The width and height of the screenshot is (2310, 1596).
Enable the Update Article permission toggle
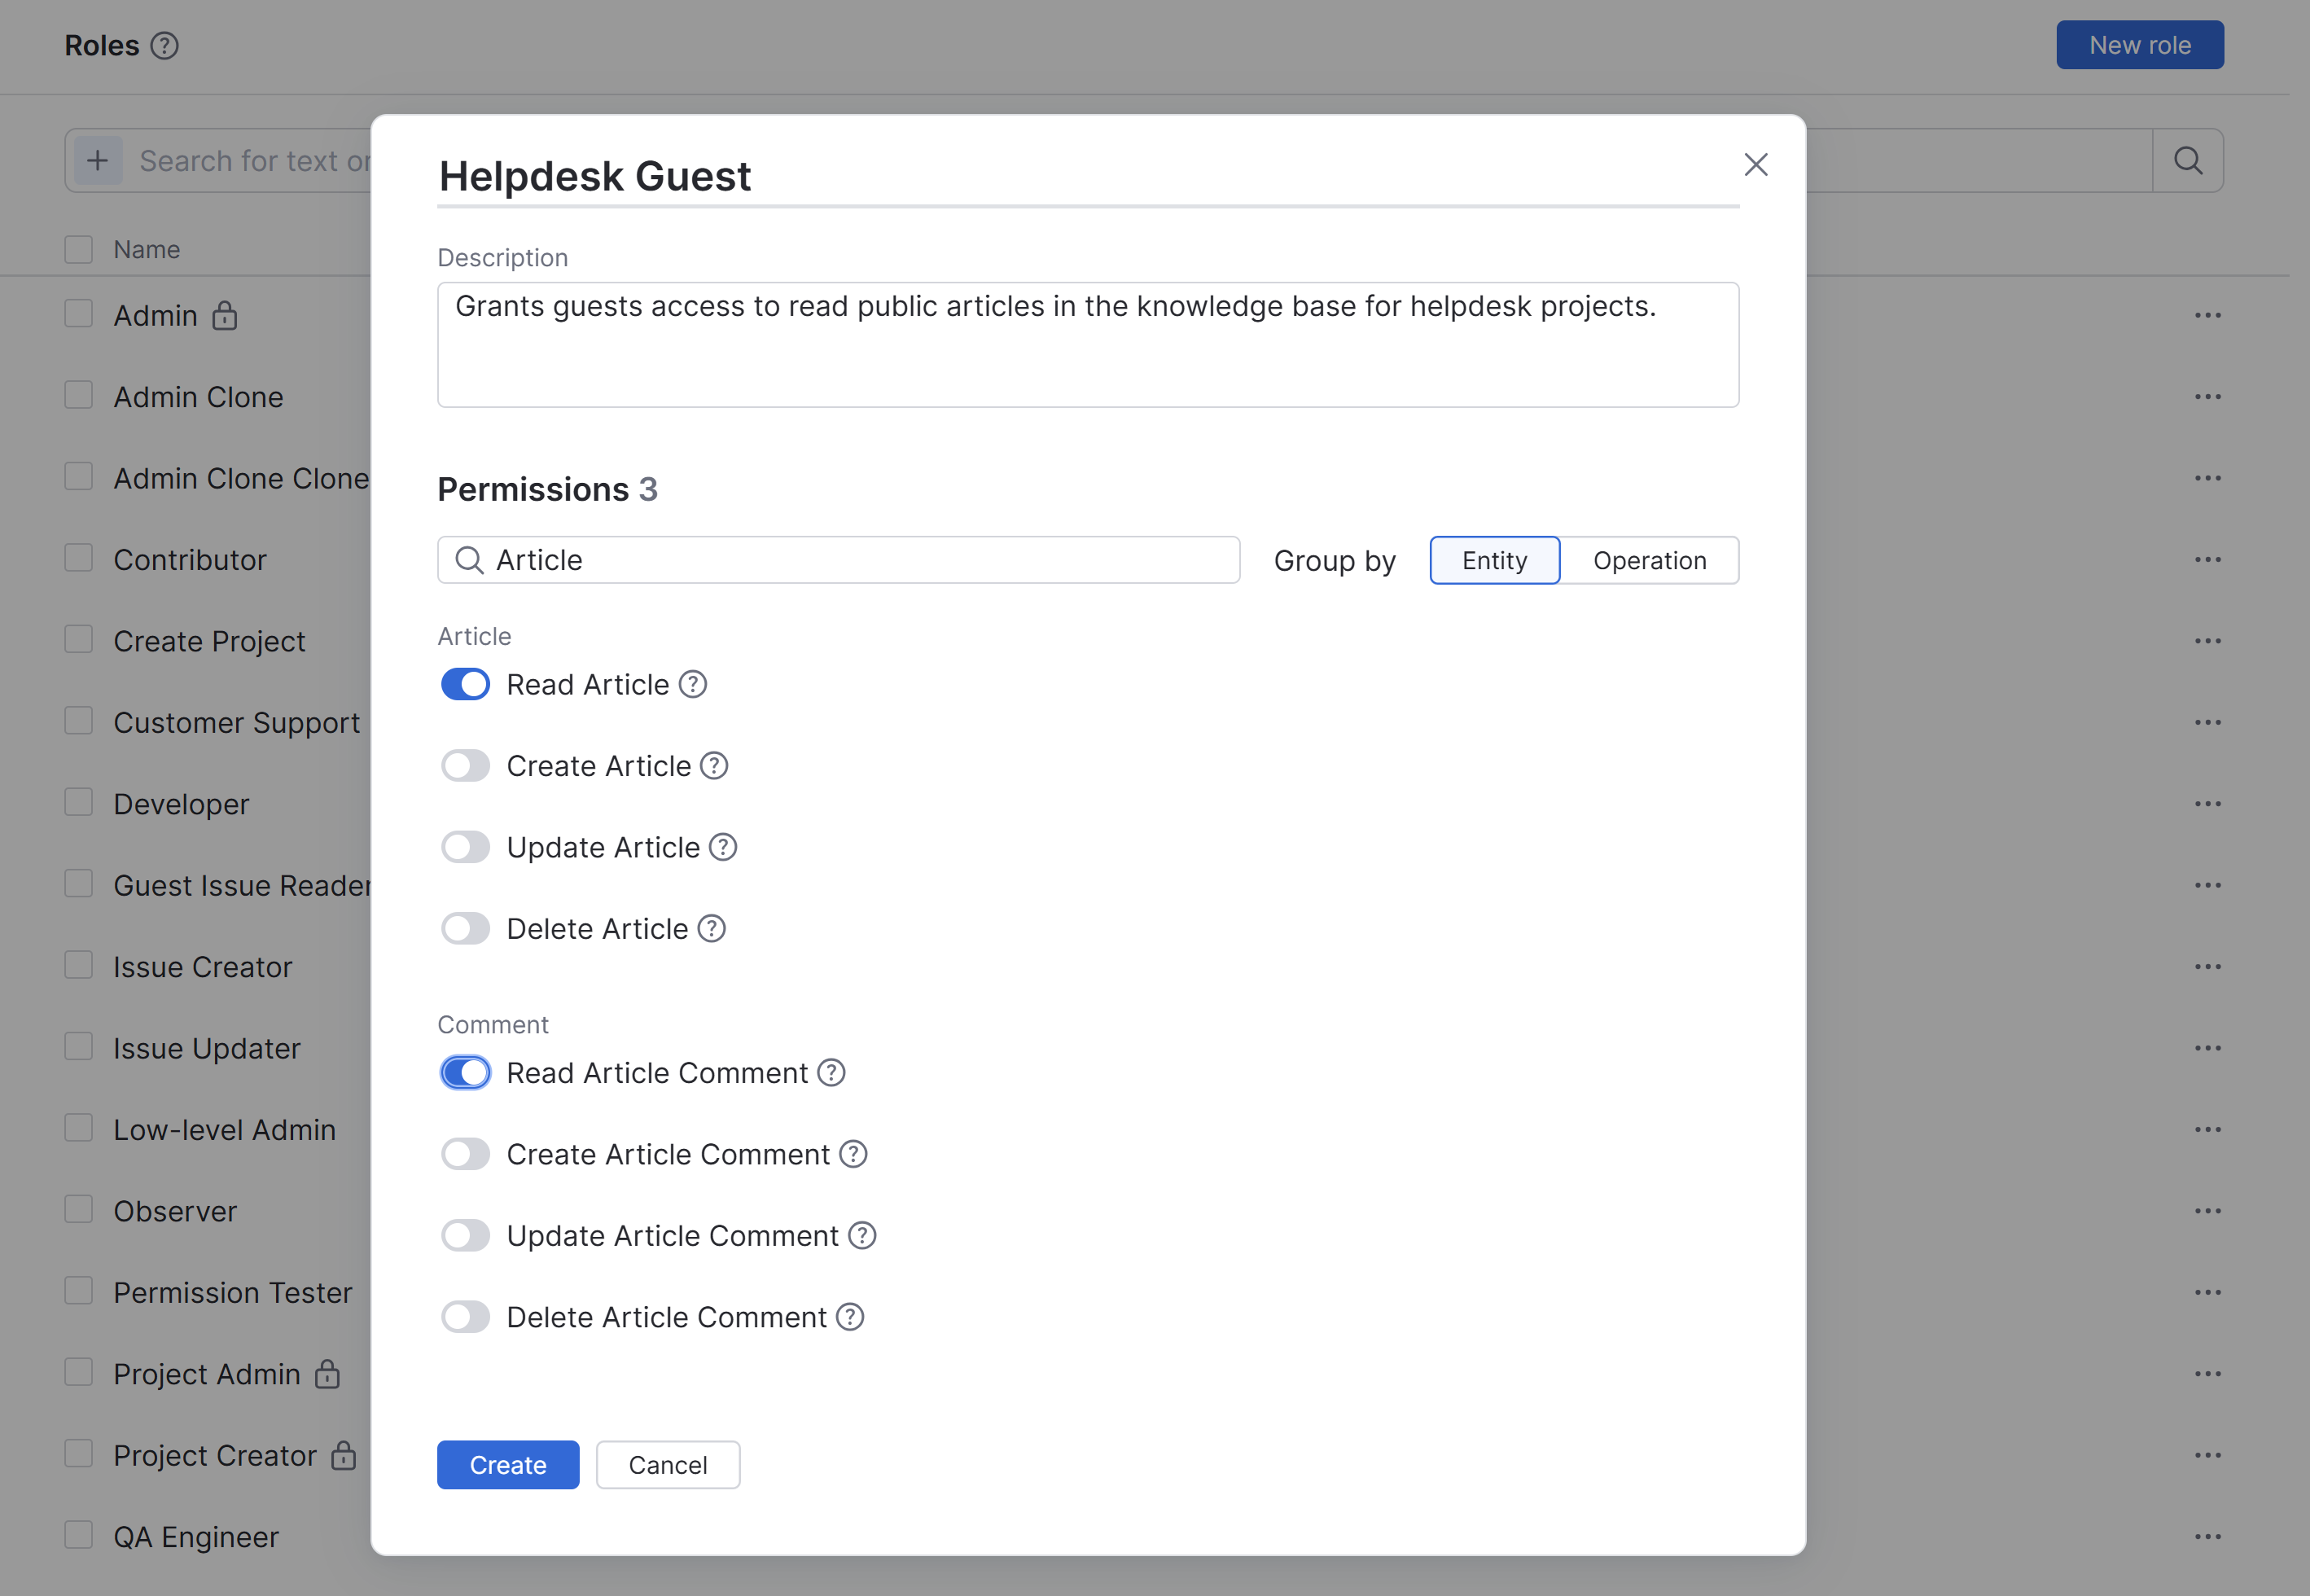click(465, 847)
